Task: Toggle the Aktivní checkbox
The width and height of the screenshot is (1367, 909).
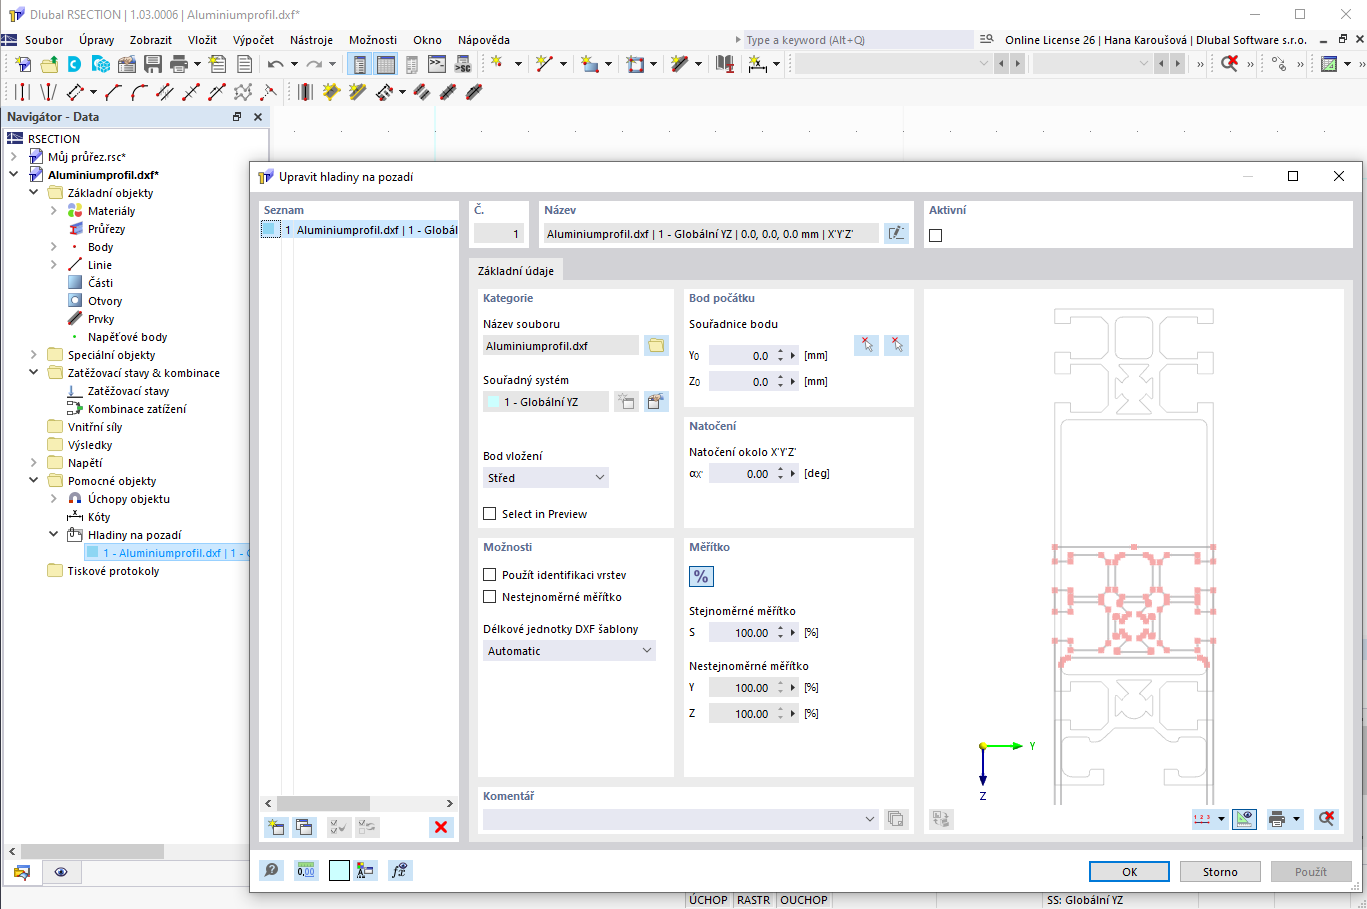Action: click(936, 235)
